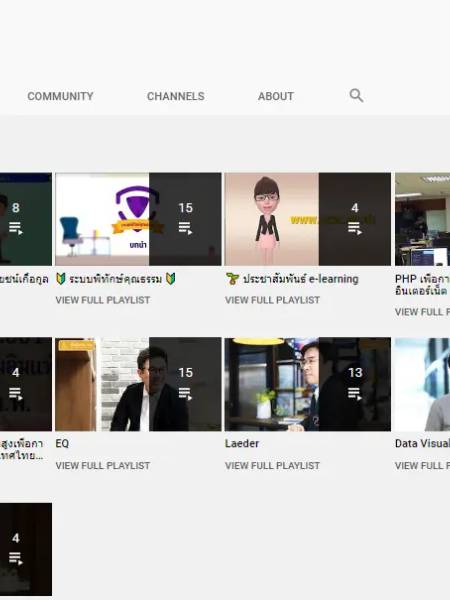The height and width of the screenshot is (600, 450).
Task: Click playlist icon on the 8-video thumbnail
Action: pyautogui.click(x=16, y=228)
